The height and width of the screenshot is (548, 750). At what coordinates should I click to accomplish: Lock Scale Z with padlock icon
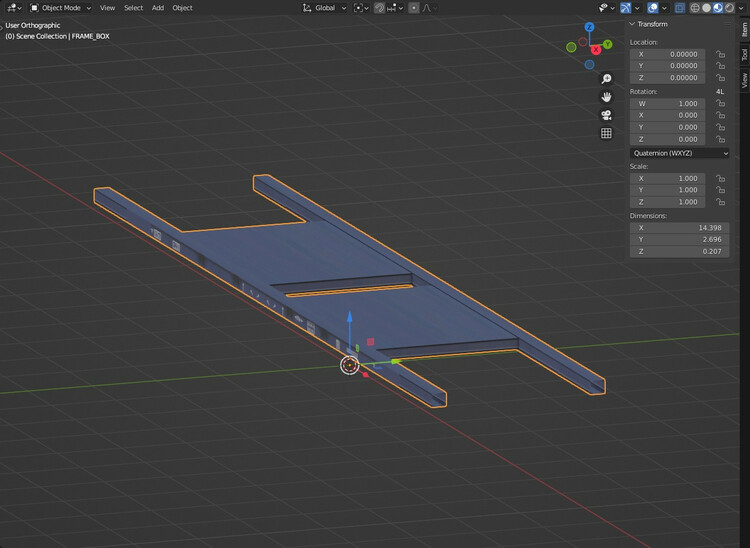coord(720,202)
